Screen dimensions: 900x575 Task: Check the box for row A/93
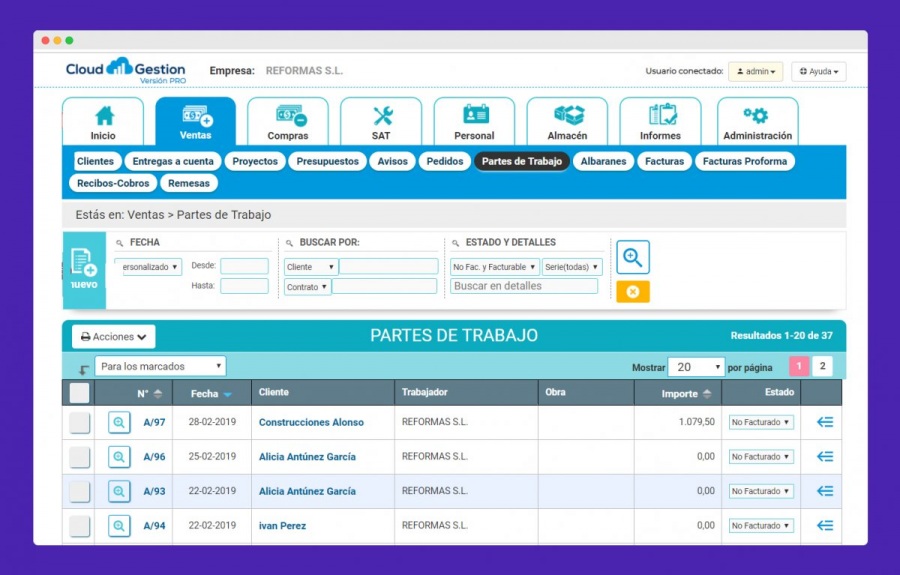(79, 492)
